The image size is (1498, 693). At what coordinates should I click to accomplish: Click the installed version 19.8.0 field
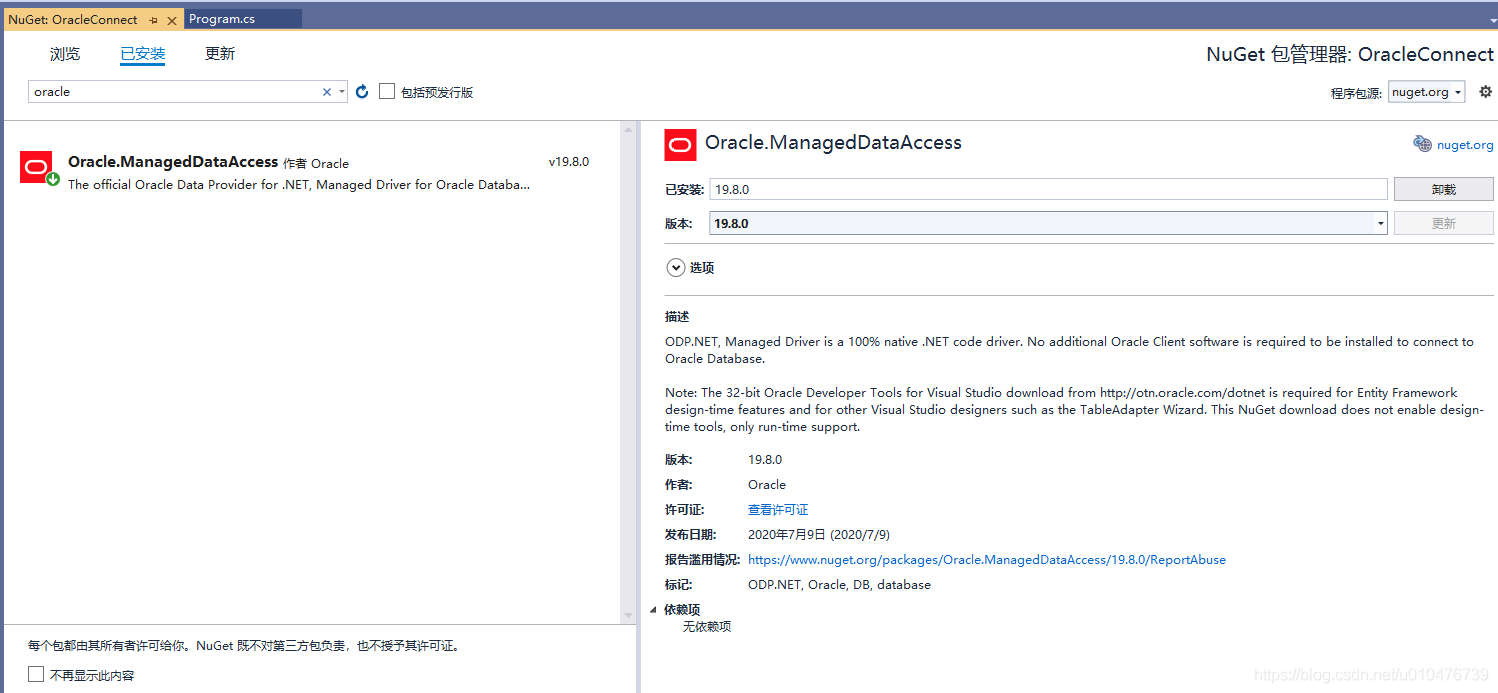[x=1048, y=189]
